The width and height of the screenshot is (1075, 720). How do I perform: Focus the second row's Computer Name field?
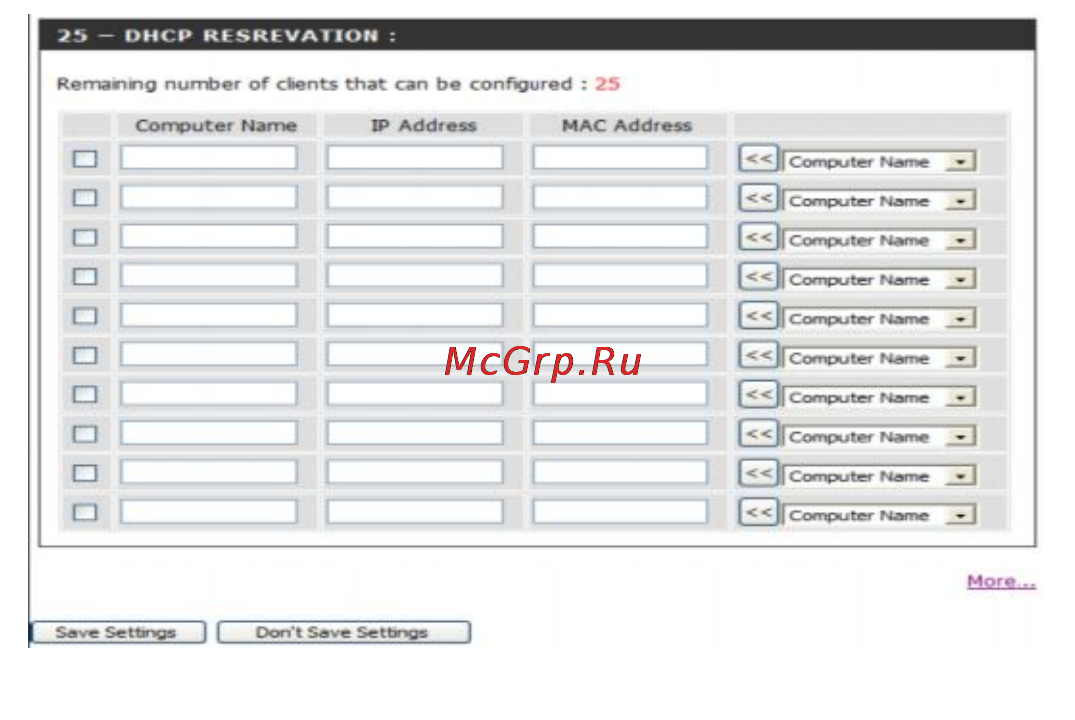(x=209, y=197)
